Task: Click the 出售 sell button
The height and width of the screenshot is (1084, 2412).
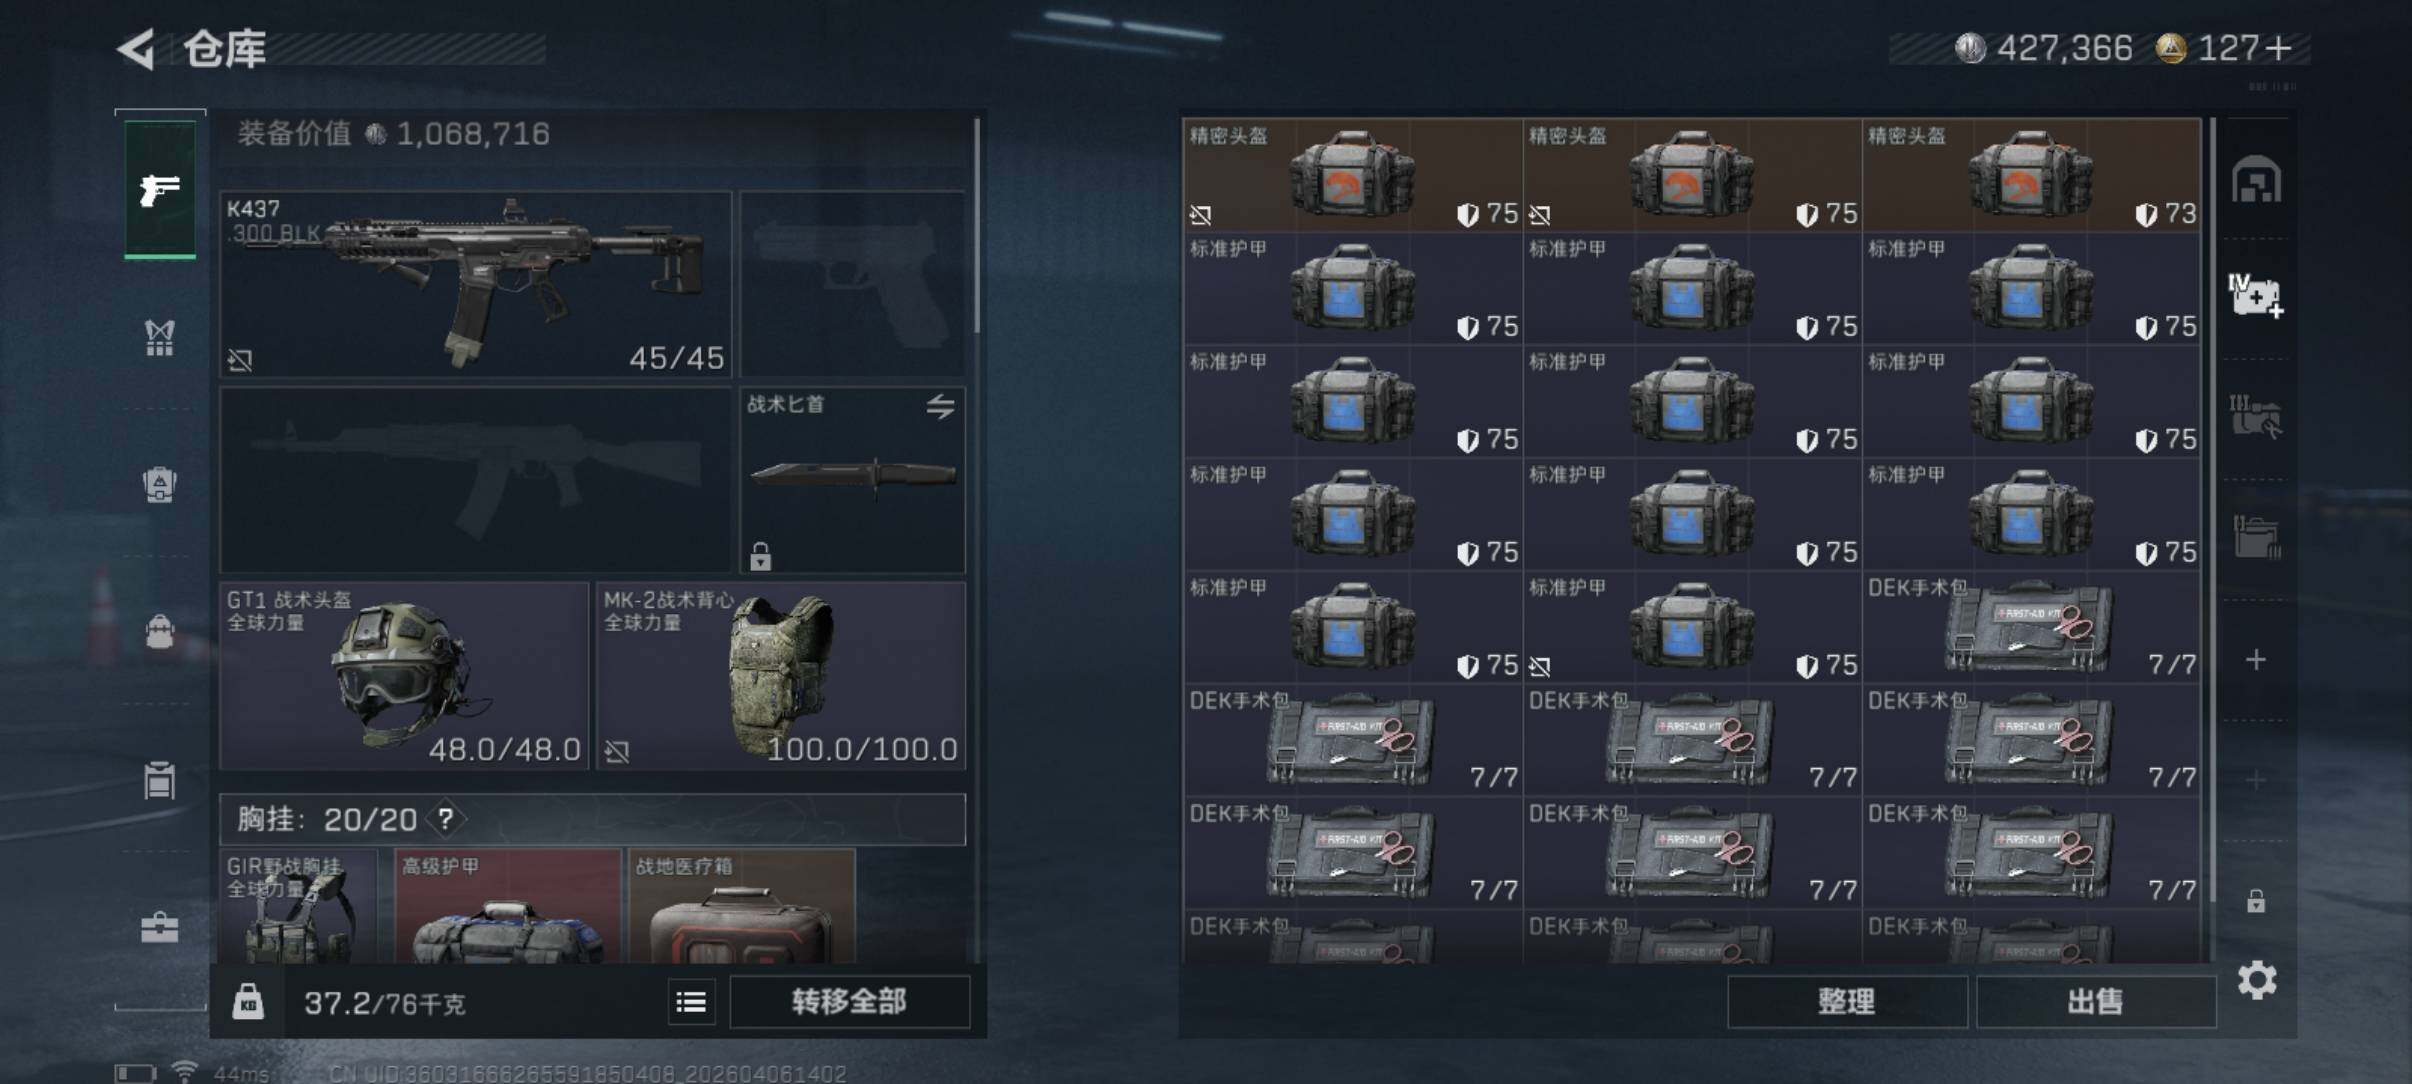Action: pyautogui.click(x=2096, y=1001)
